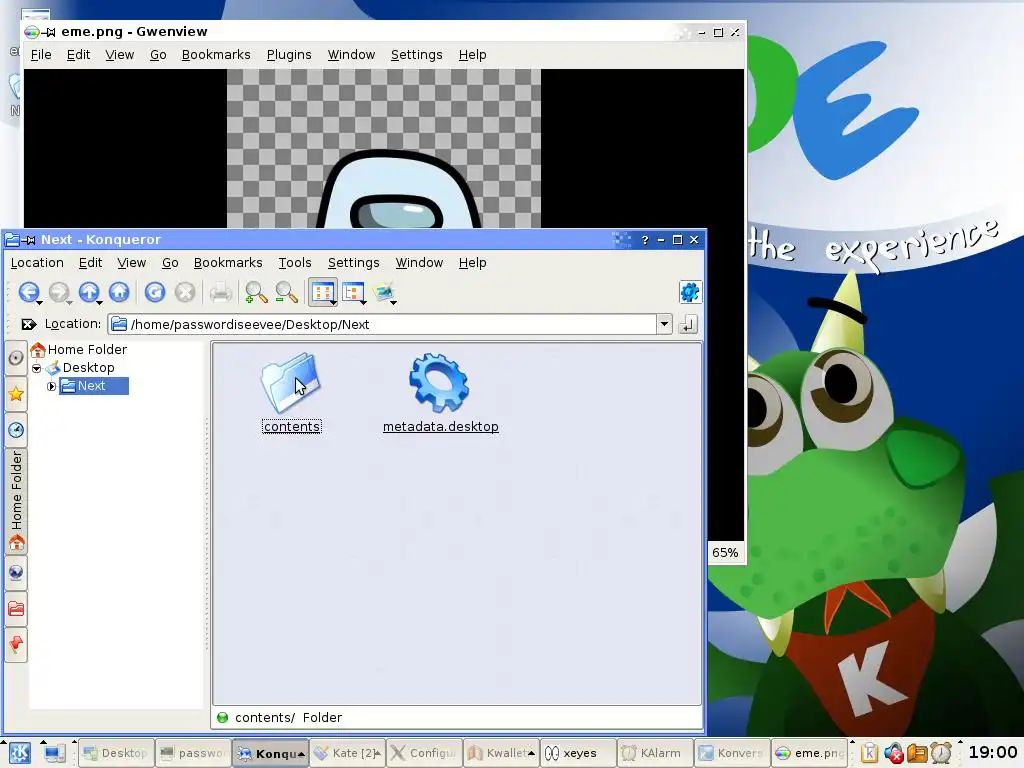Switch to eme.png taskbar button

tap(808, 753)
